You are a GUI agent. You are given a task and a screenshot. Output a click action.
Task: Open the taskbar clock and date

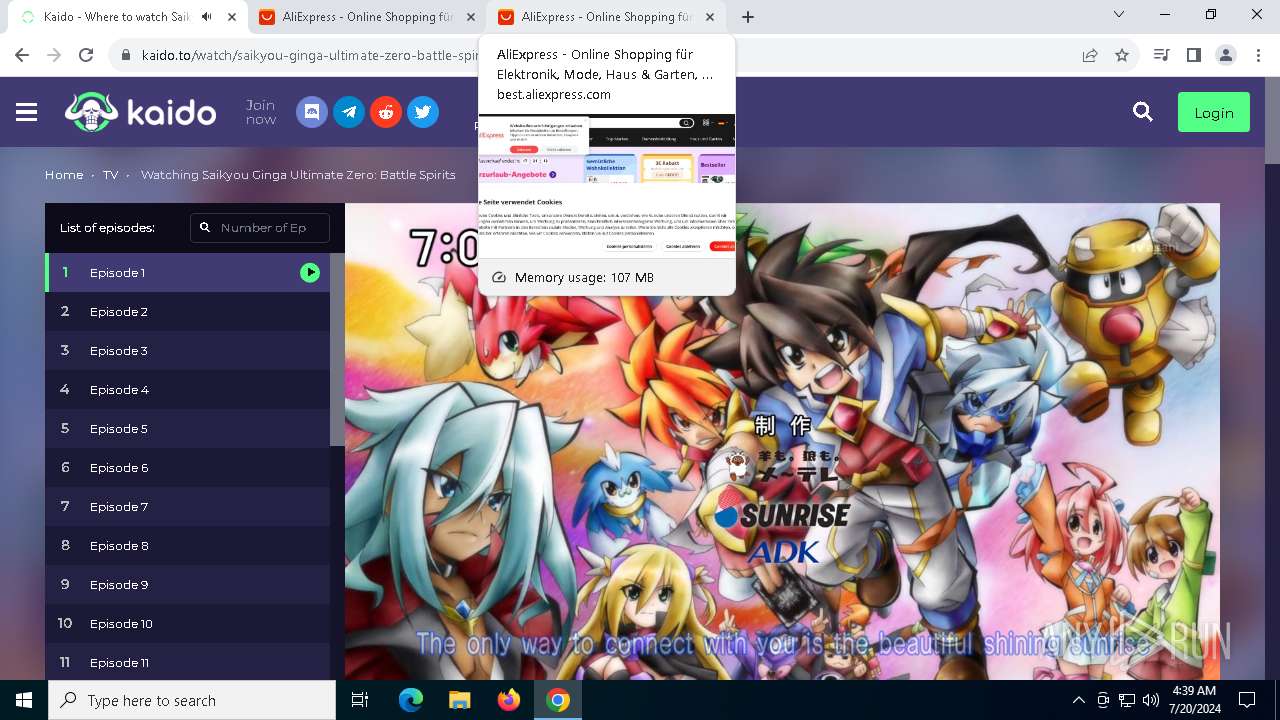(1193, 700)
